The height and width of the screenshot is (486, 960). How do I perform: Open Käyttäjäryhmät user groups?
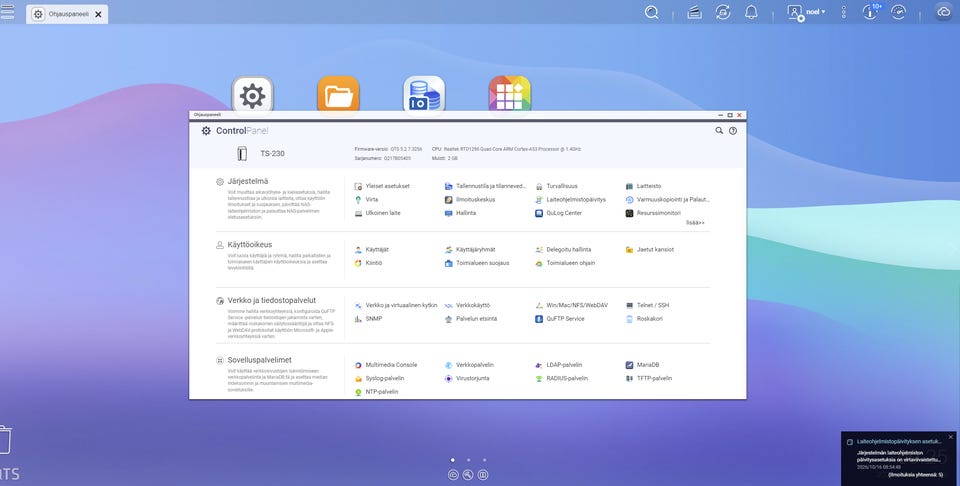point(470,250)
